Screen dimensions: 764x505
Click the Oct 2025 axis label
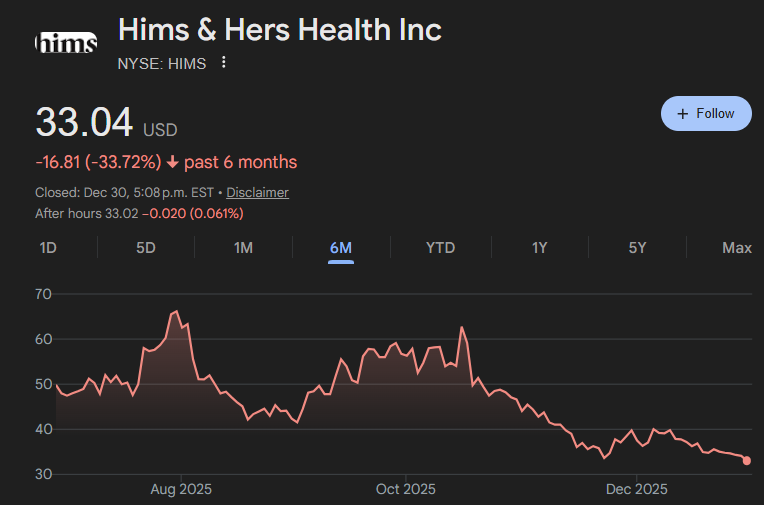coord(405,489)
